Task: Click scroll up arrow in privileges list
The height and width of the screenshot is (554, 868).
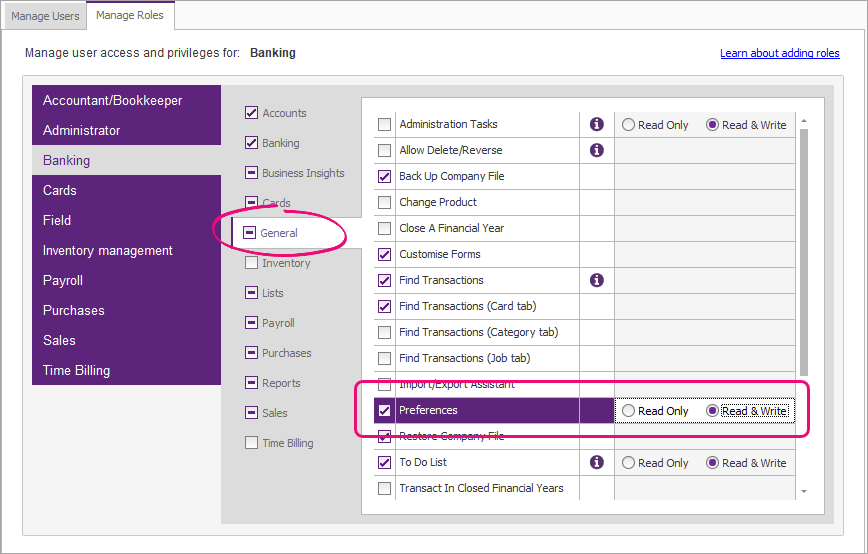Action: click(x=804, y=120)
